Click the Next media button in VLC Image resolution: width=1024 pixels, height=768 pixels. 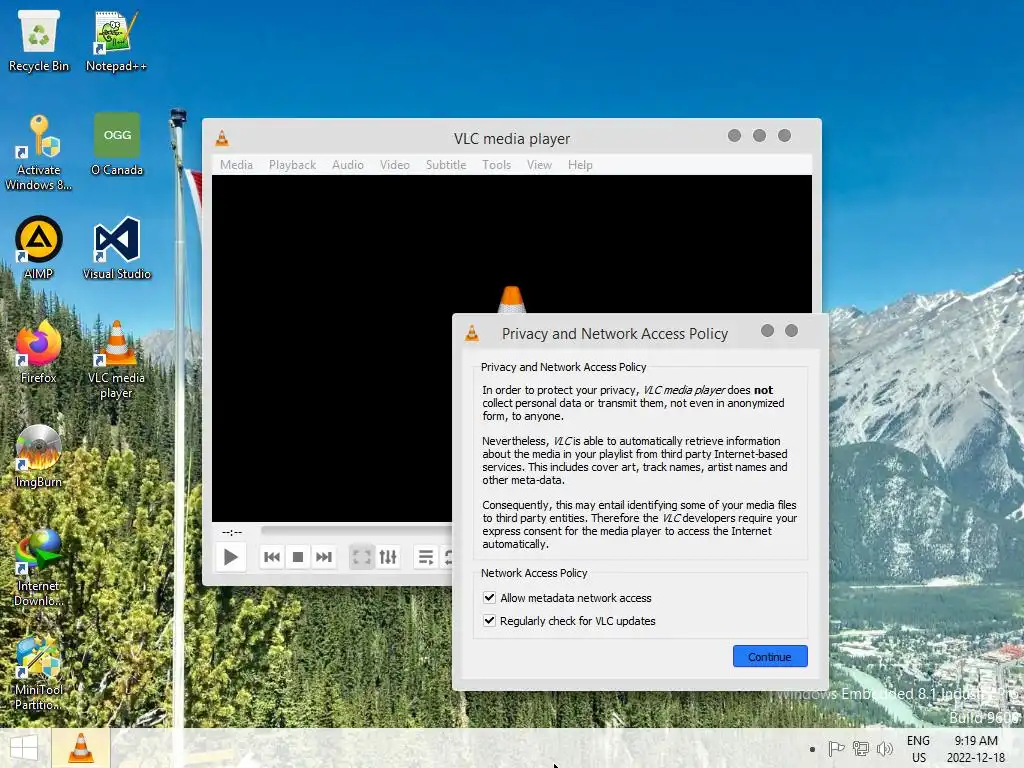point(324,557)
